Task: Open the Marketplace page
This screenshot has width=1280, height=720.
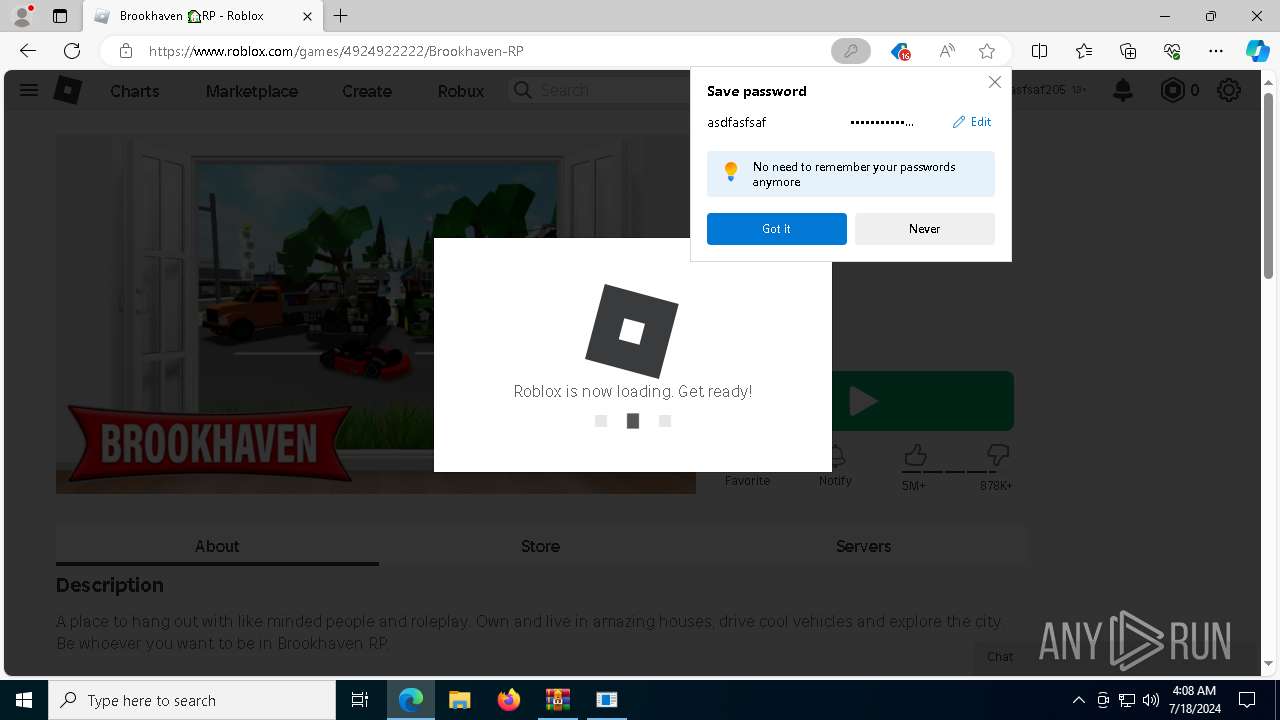Action: click(252, 91)
